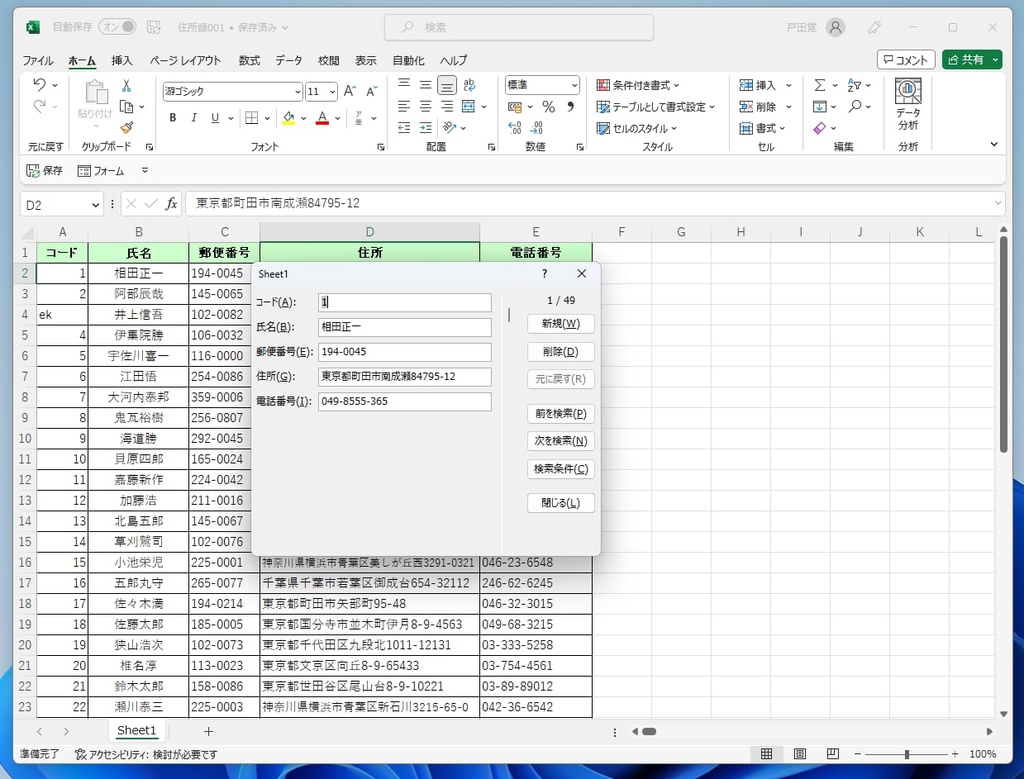Click the Save icon in quick toolbar
Screen dimensions: 1024x779
pyautogui.click(x=44, y=170)
